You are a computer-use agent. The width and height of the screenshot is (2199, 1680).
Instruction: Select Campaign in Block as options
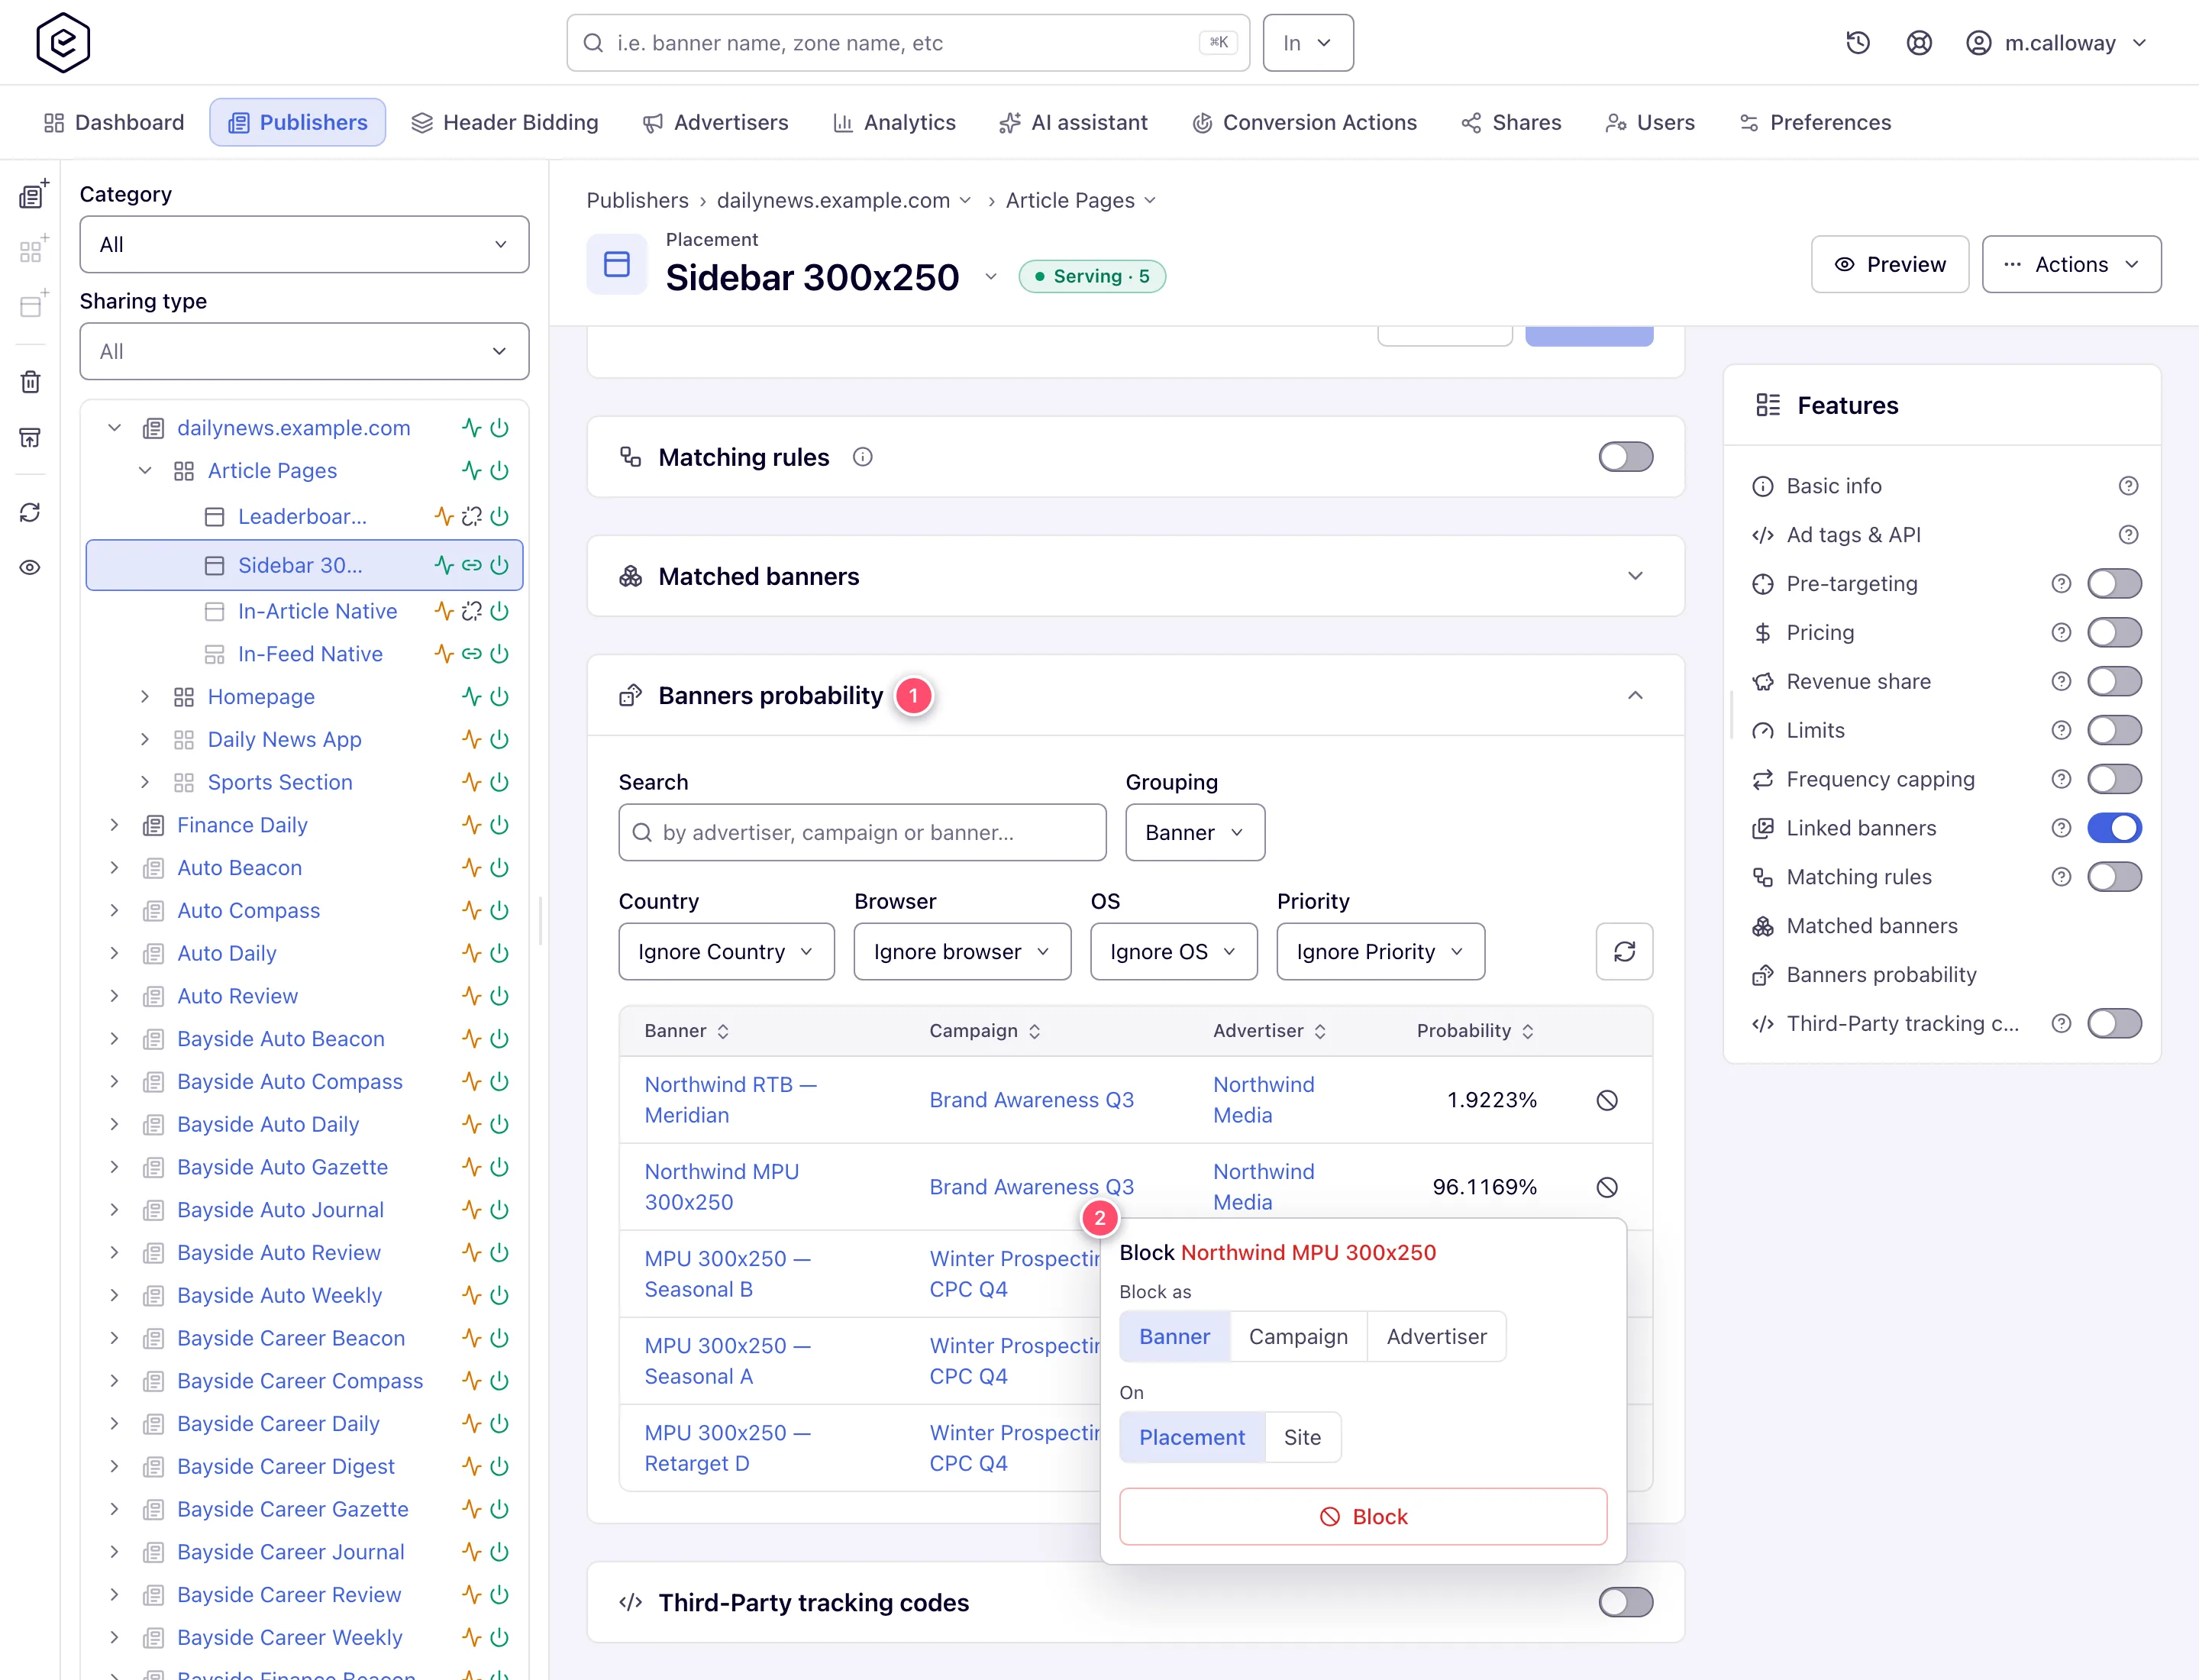(1297, 1337)
